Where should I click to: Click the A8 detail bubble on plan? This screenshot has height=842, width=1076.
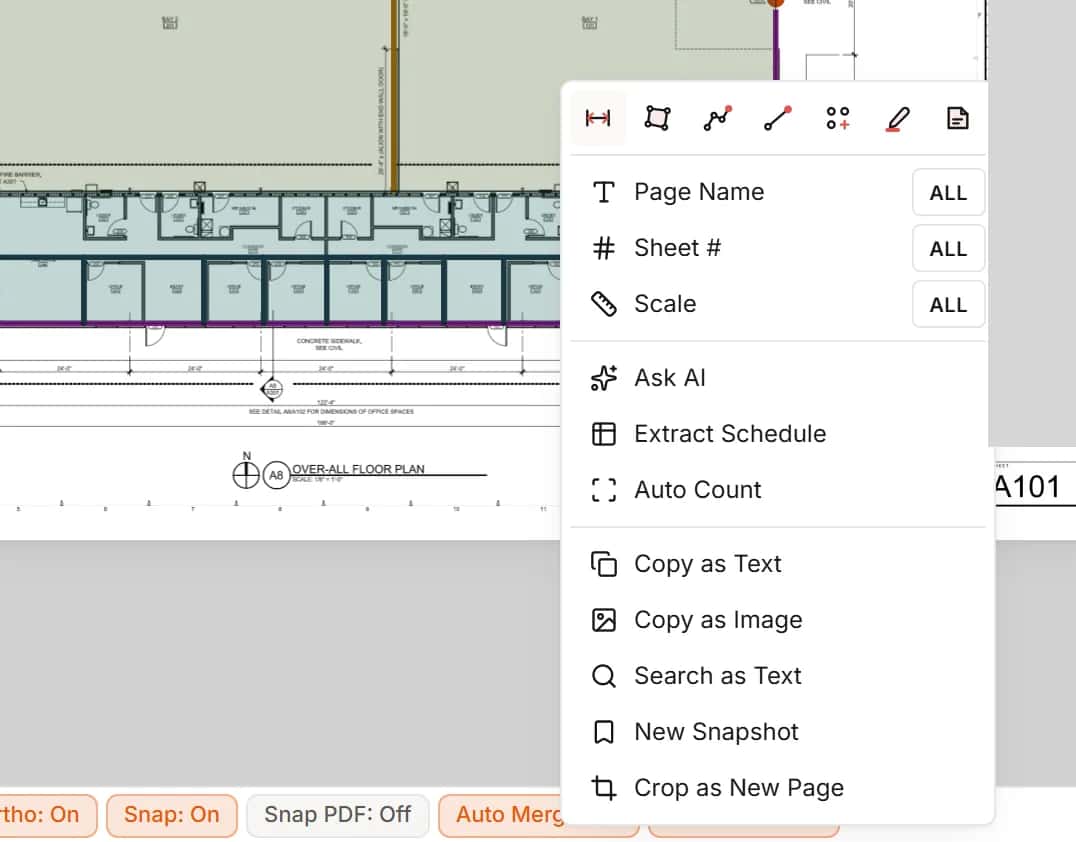coord(276,475)
